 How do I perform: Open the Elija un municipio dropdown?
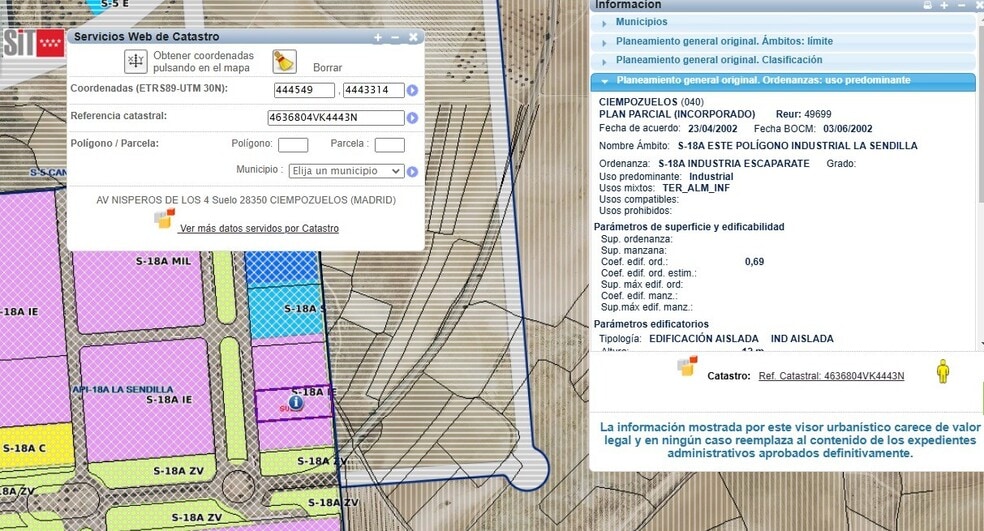pos(346,171)
